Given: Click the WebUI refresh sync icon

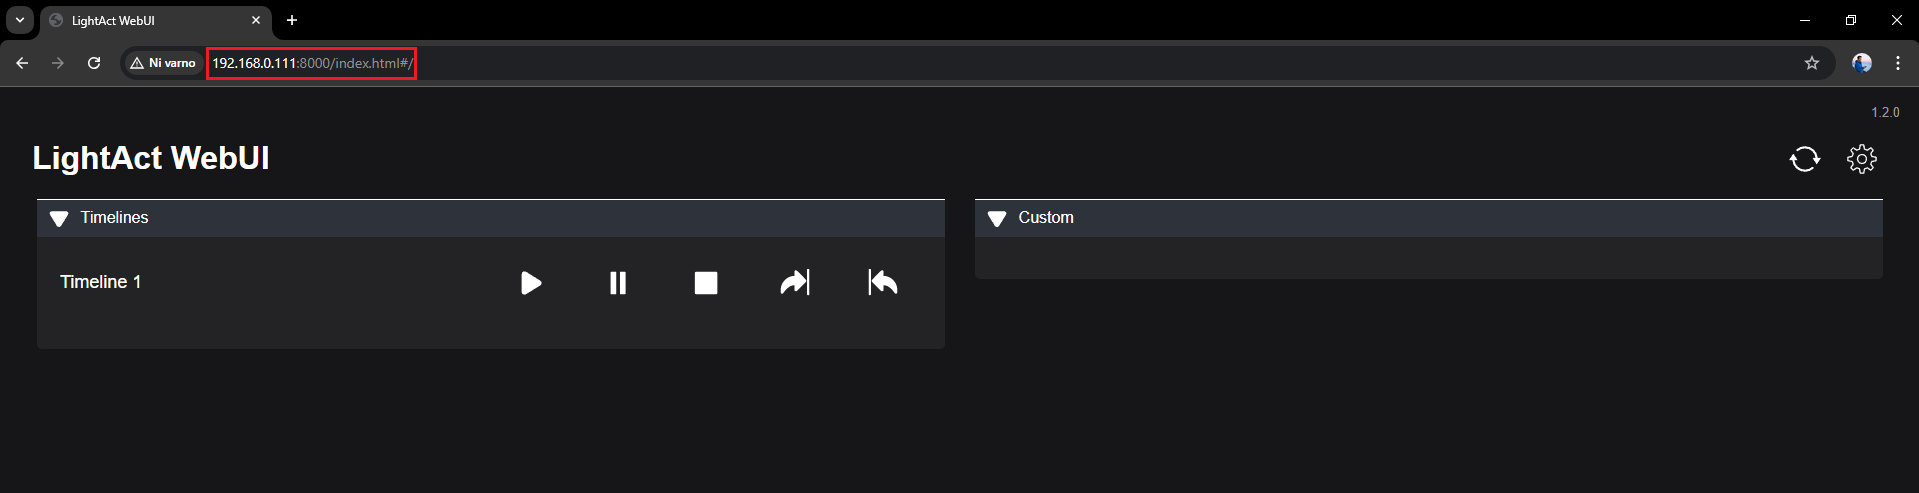Looking at the screenshot, I should (x=1804, y=159).
